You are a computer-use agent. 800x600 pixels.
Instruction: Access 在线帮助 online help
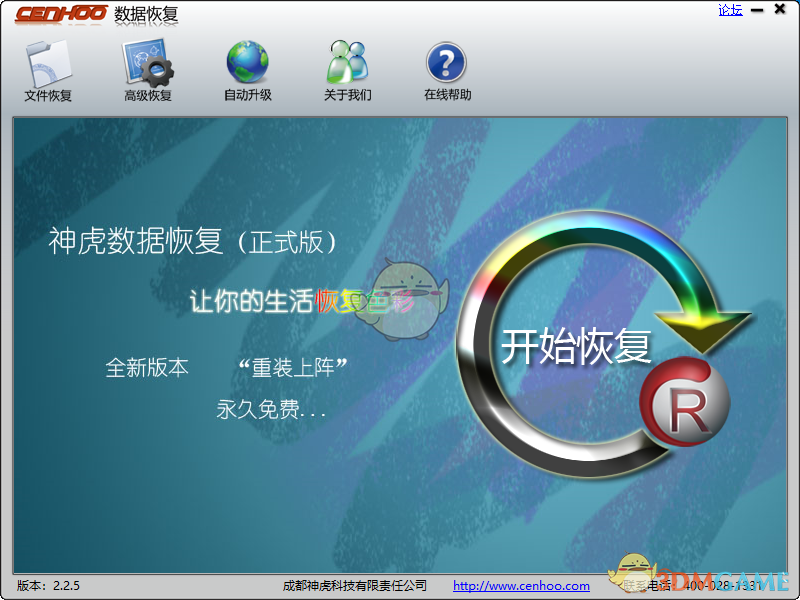point(445,70)
